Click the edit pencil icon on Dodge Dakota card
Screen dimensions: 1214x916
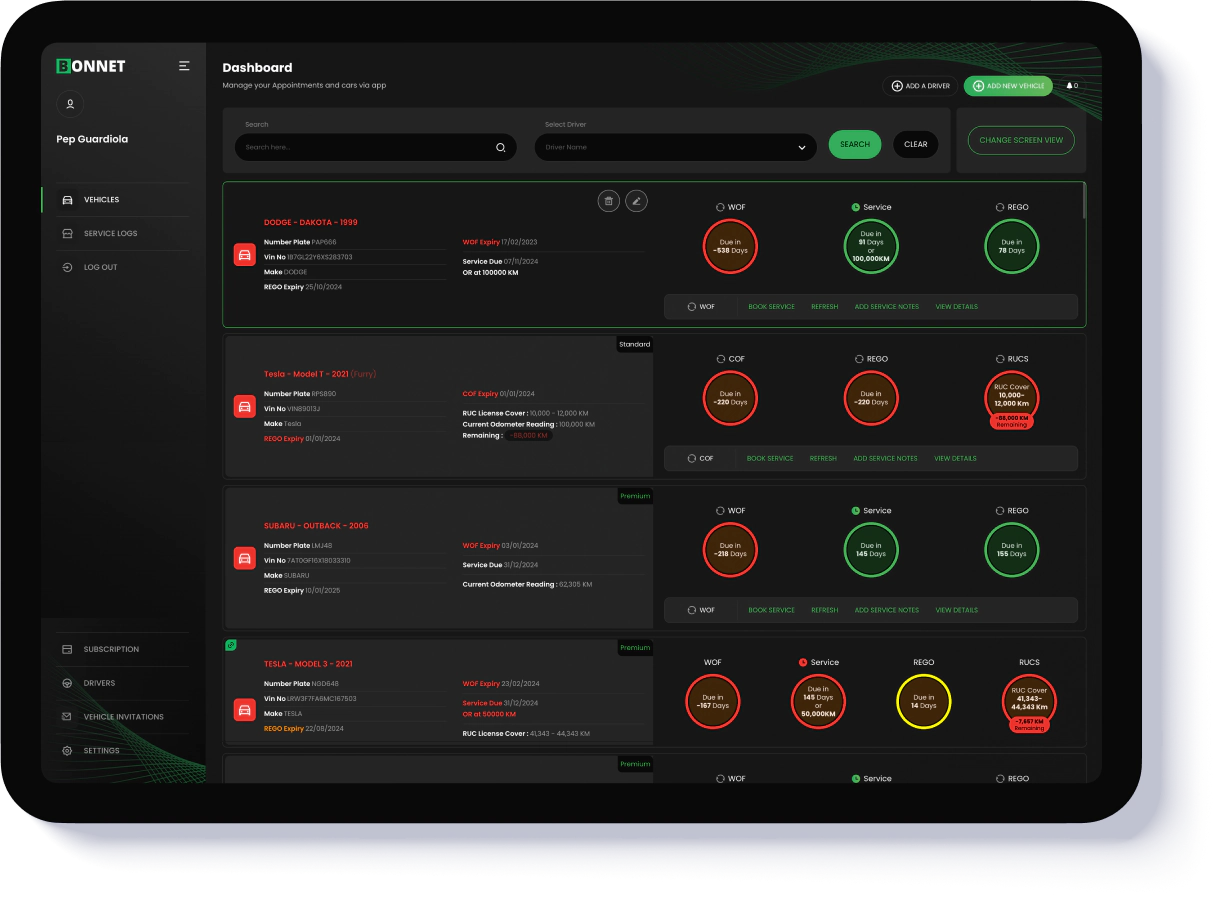coord(637,201)
